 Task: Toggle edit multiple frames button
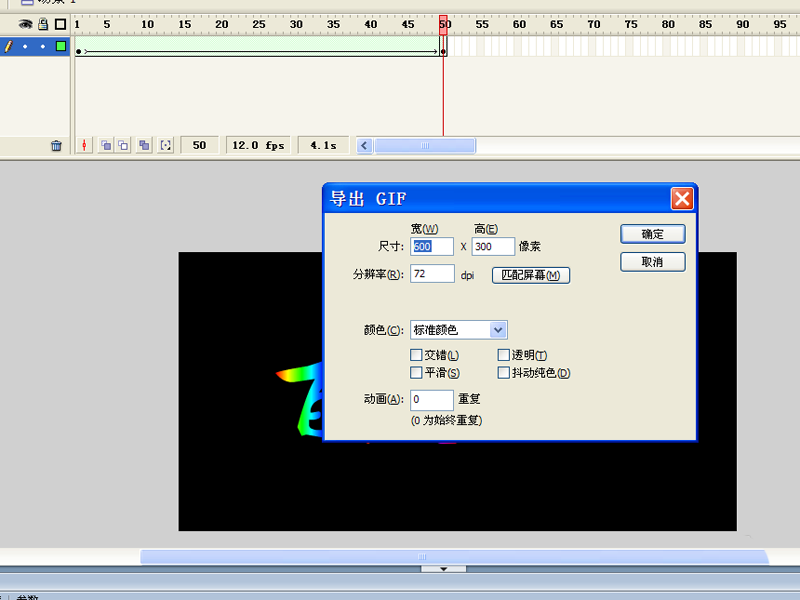144,145
